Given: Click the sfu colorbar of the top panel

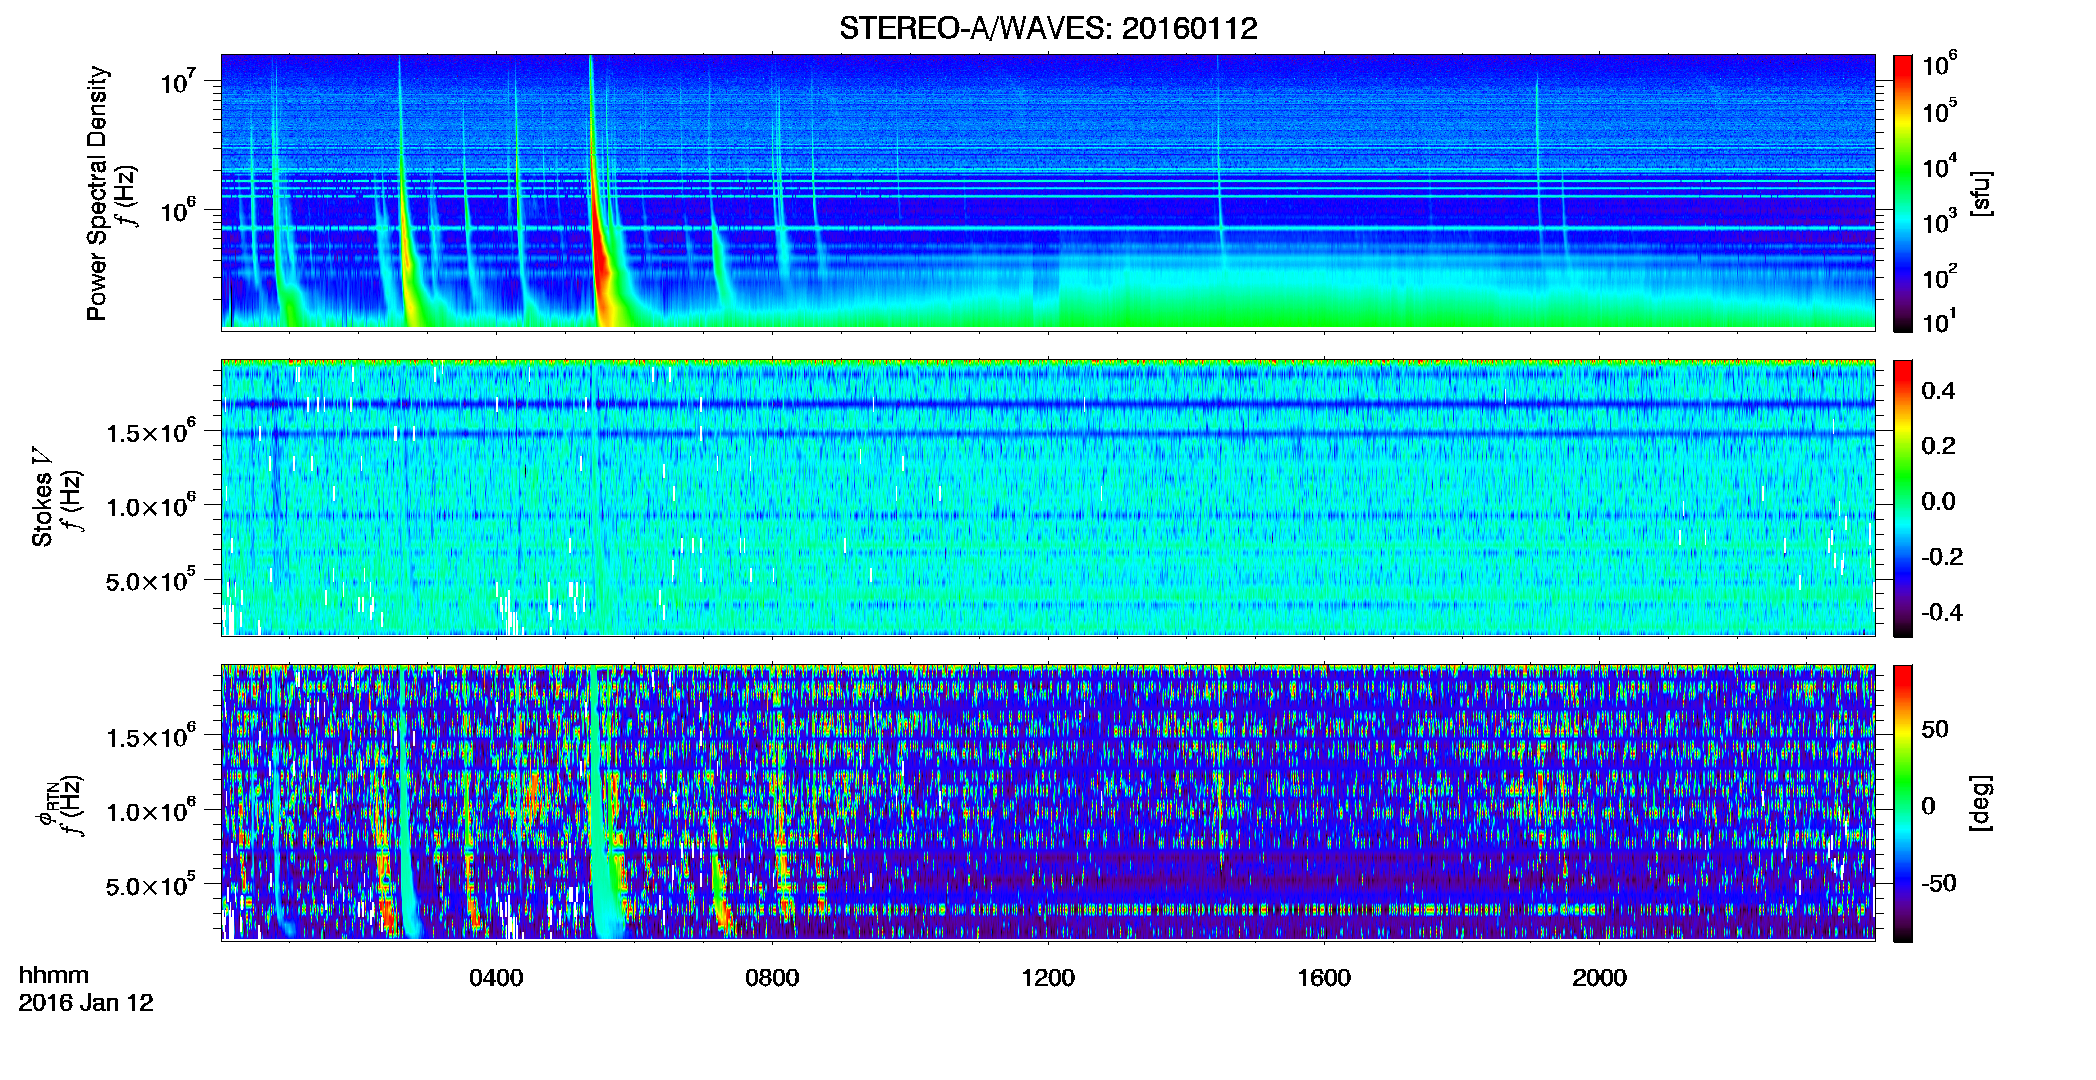Looking at the screenshot, I should 1903,193.
